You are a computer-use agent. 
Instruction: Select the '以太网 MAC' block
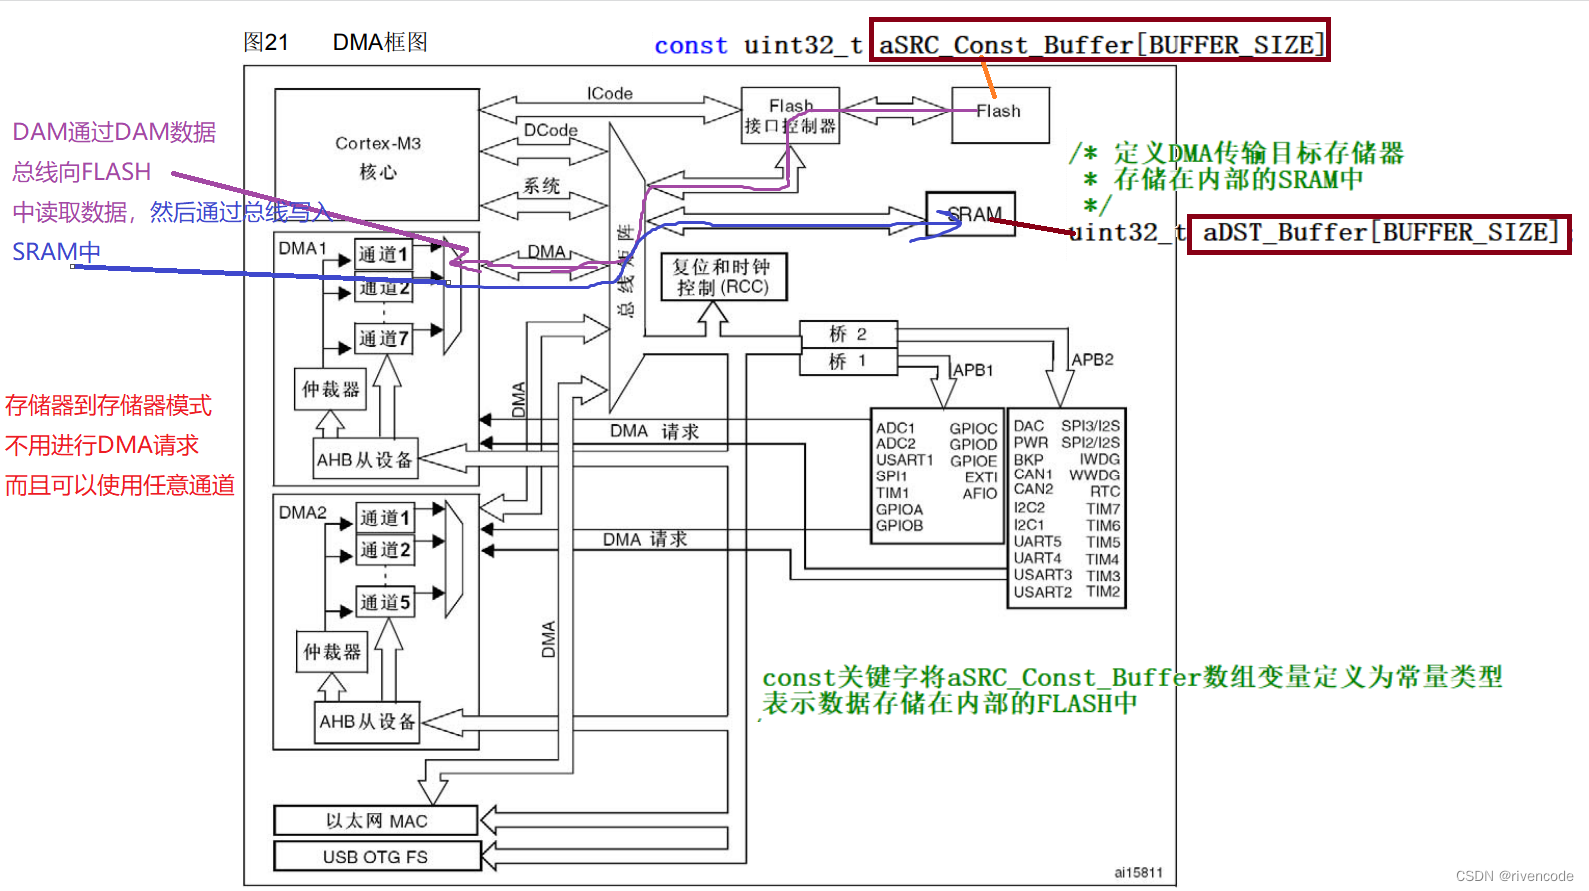point(376,821)
